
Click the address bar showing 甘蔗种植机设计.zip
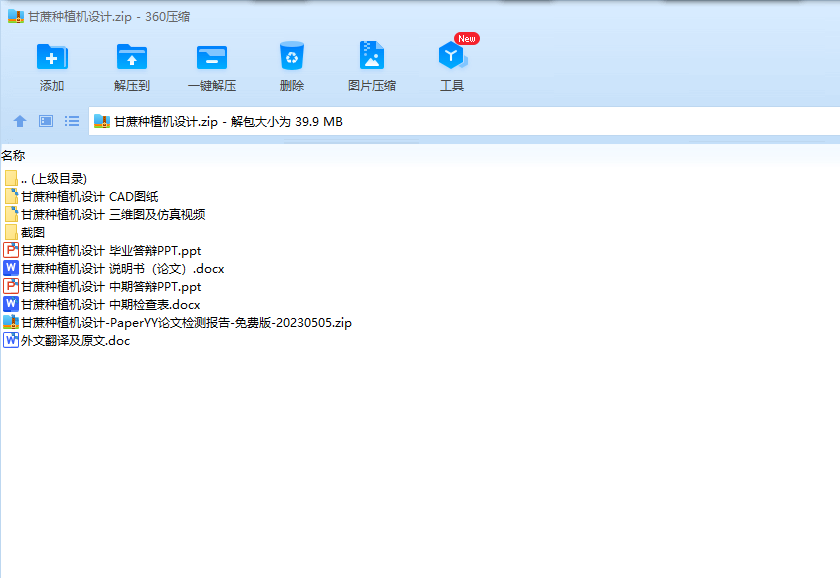point(464,122)
